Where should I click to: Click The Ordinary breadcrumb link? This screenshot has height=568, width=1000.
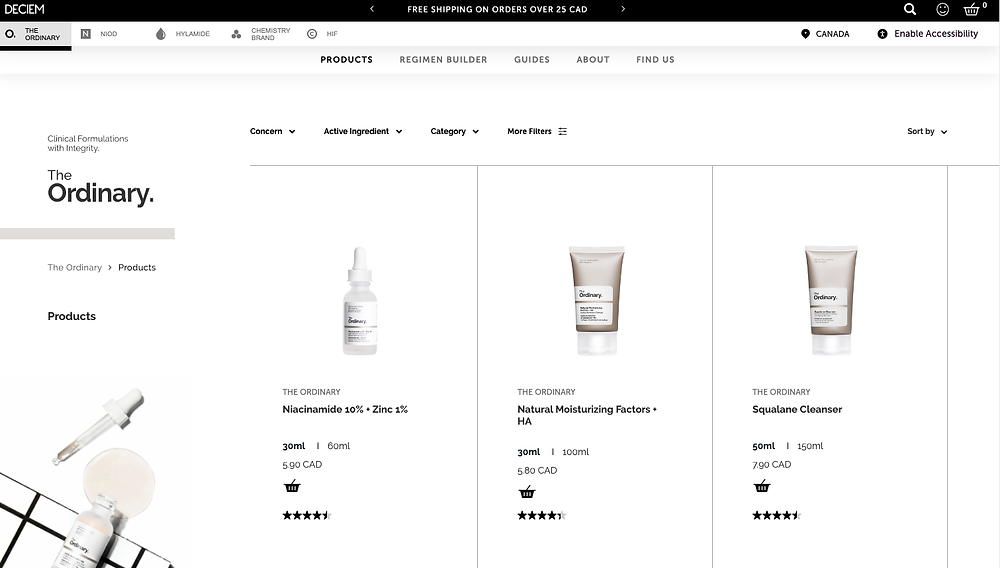pyautogui.click(x=75, y=267)
